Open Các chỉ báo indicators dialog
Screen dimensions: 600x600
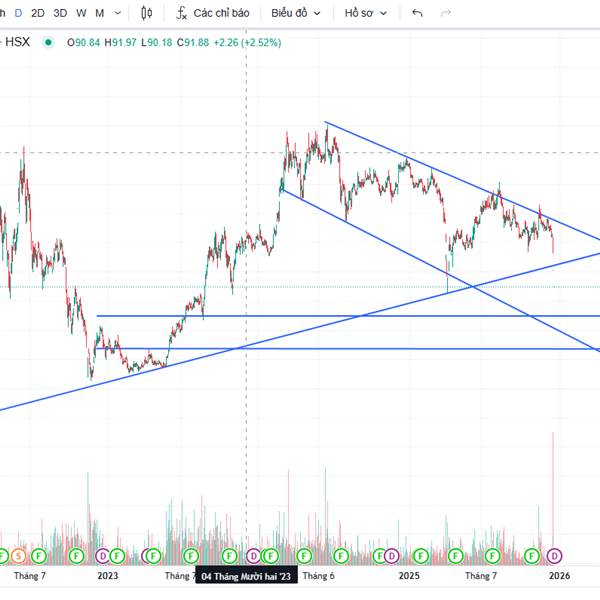click(x=213, y=13)
